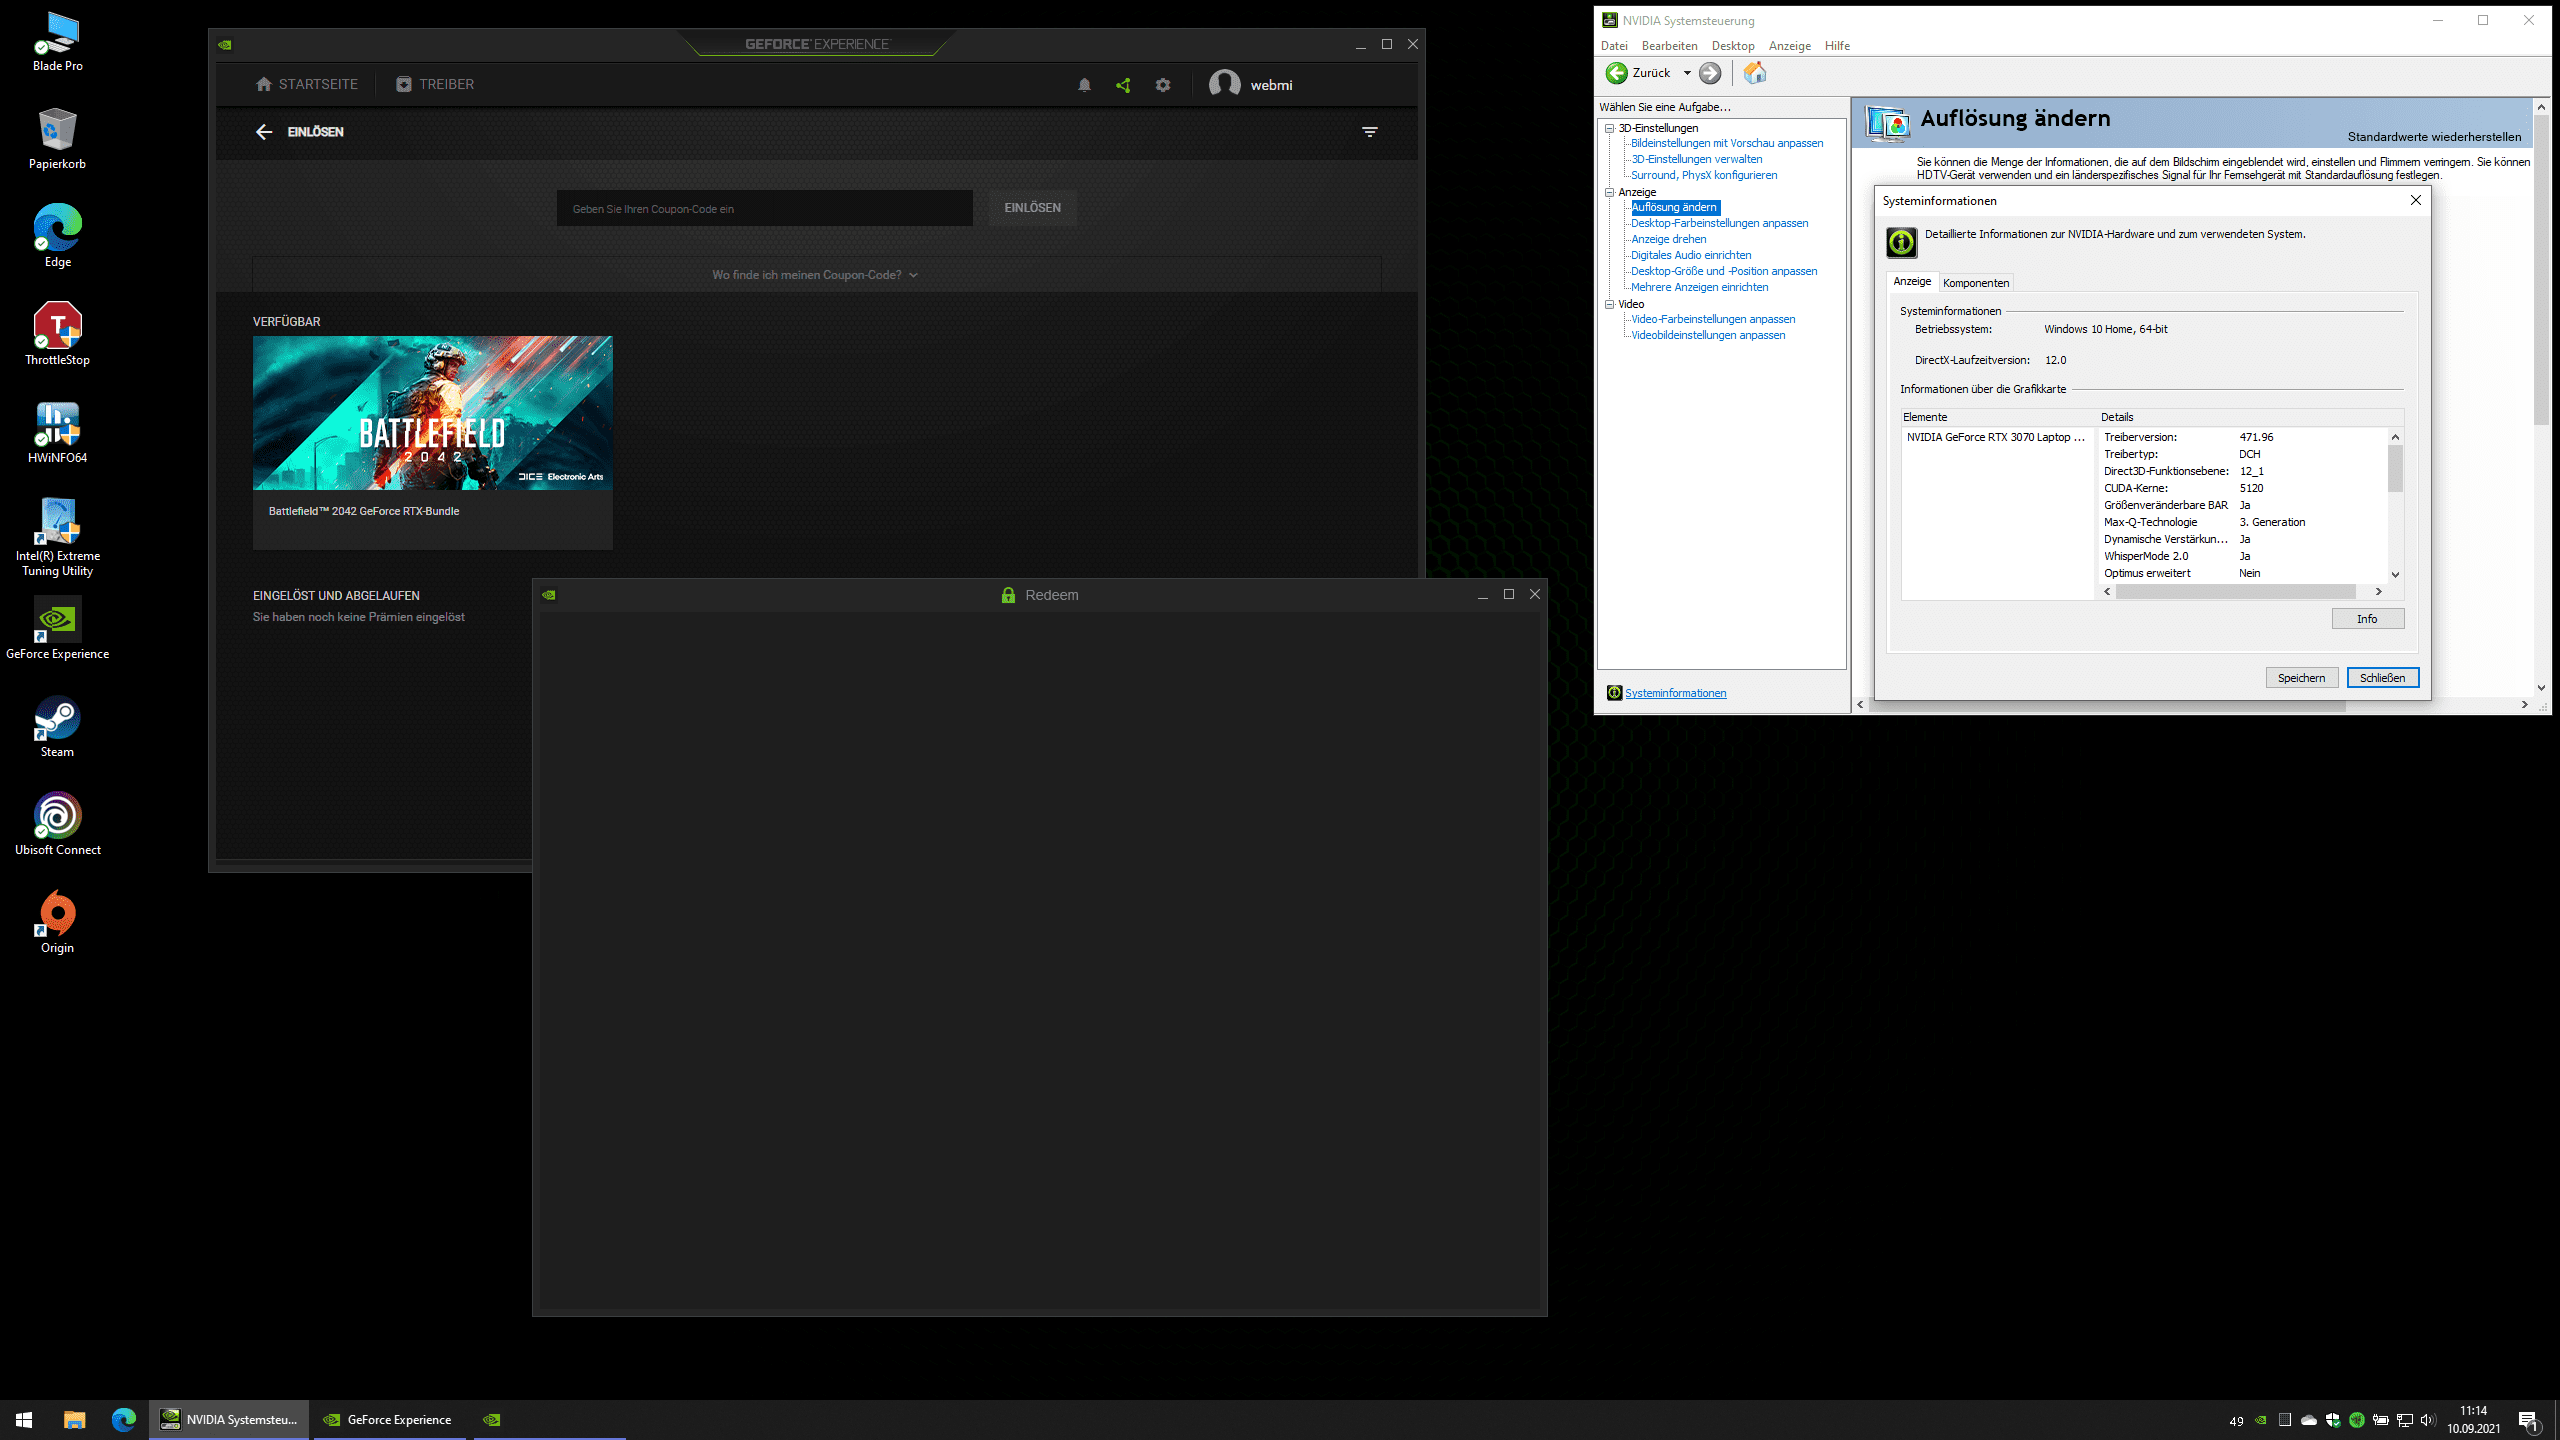Select the GeForce Experience desktop shortcut
Screen dimensions: 2560x1440
tap(57, 629)
